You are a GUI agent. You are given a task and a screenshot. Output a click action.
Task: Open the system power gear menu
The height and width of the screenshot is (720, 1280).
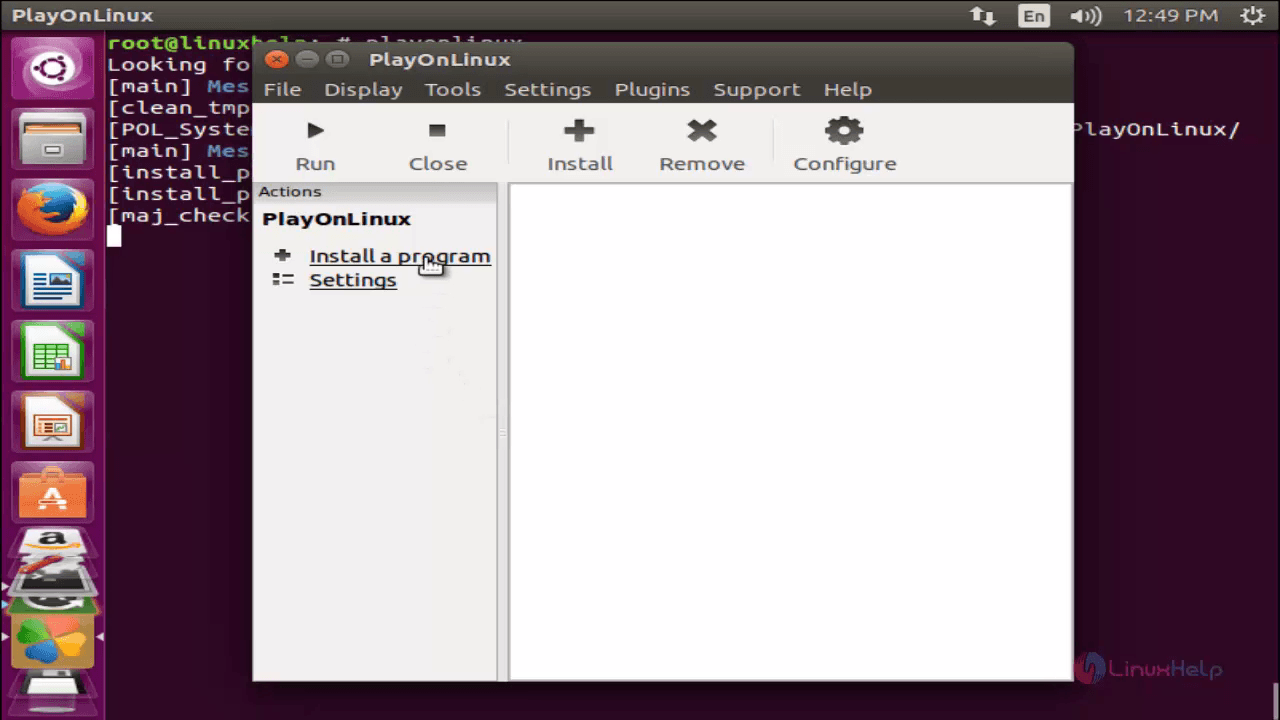coord(1251,15)
